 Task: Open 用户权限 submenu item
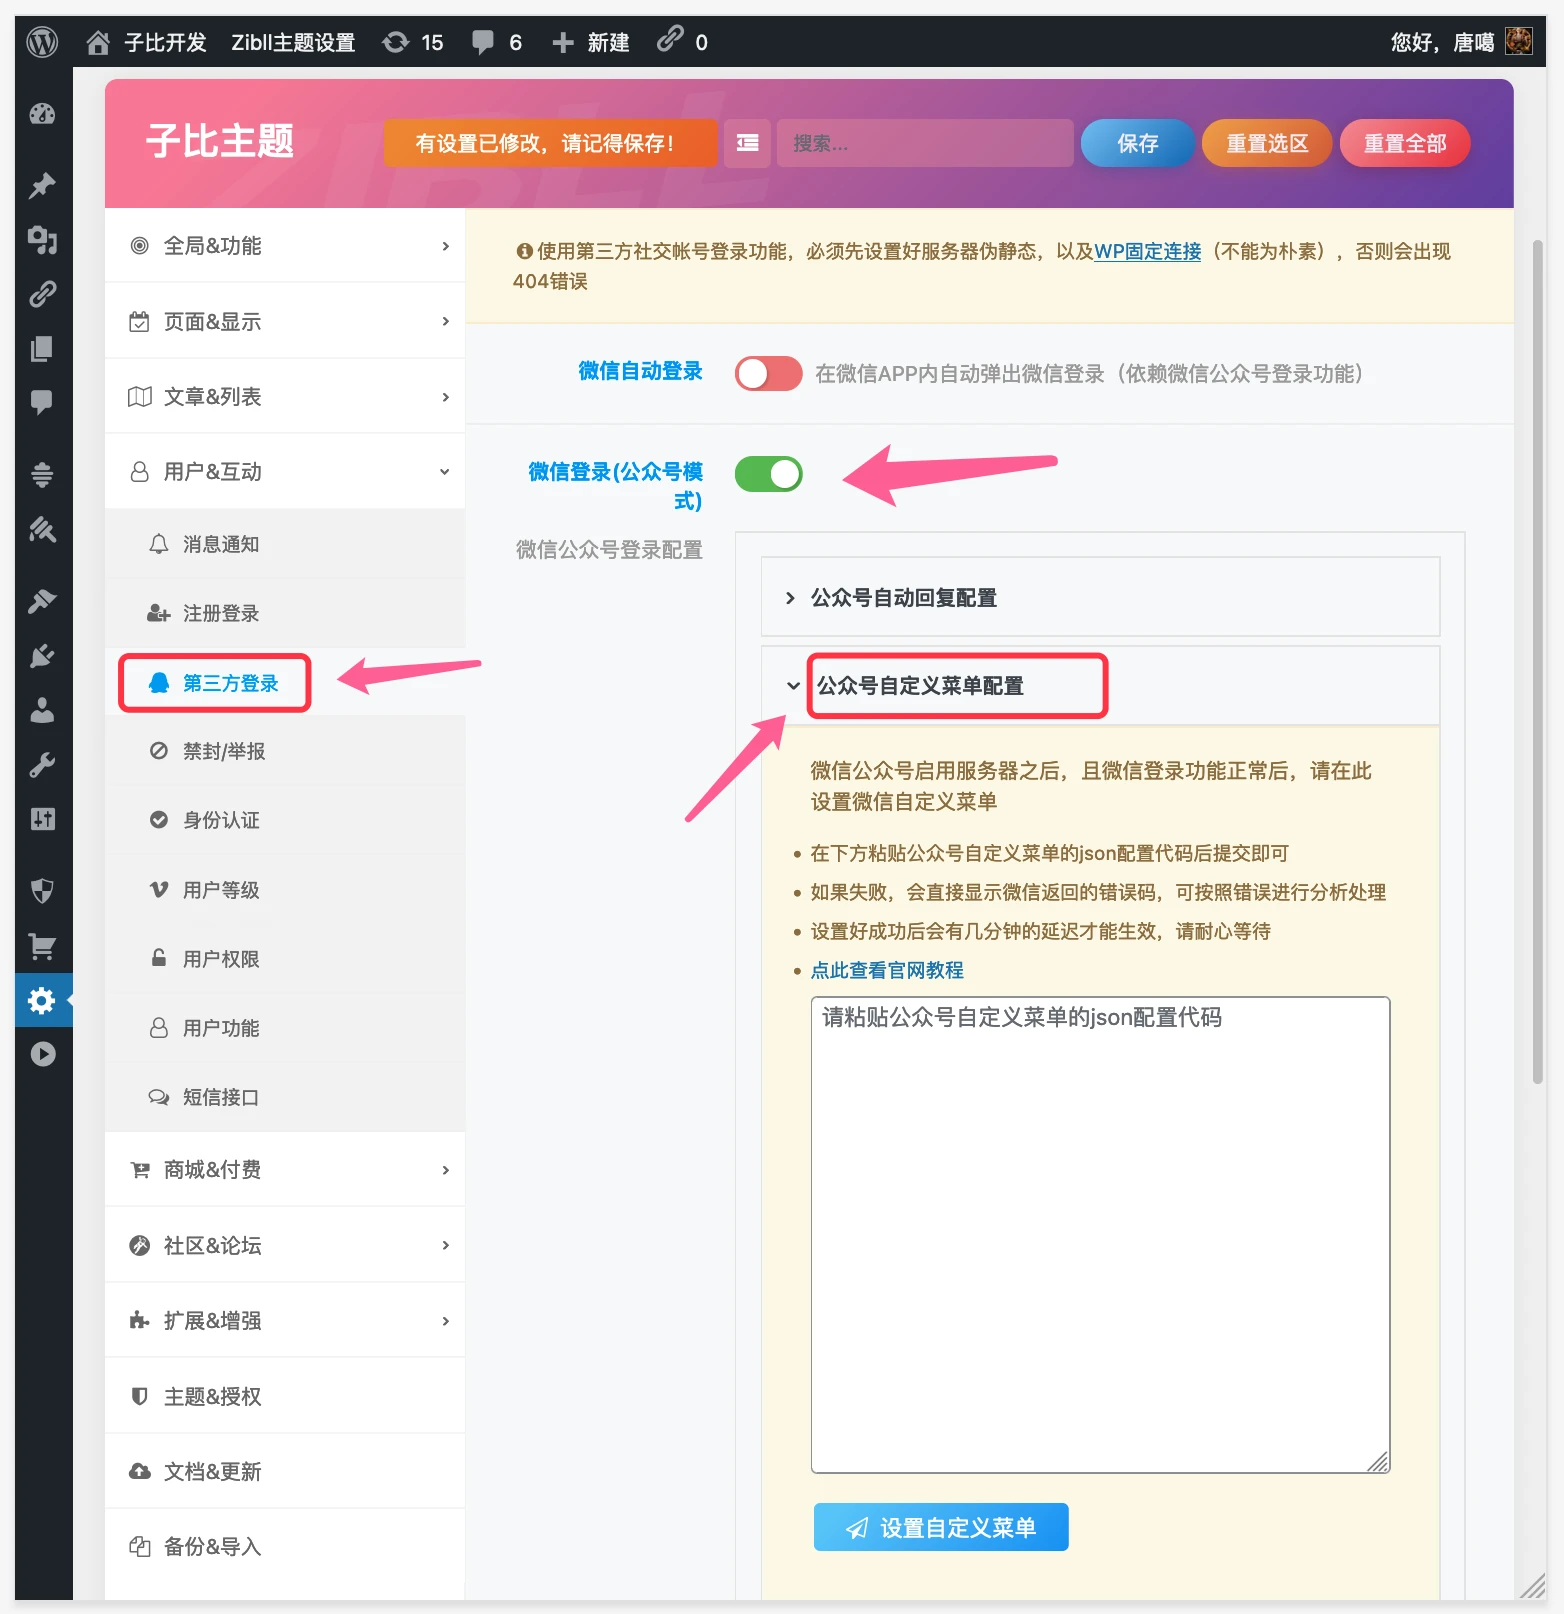pos(285,959)
